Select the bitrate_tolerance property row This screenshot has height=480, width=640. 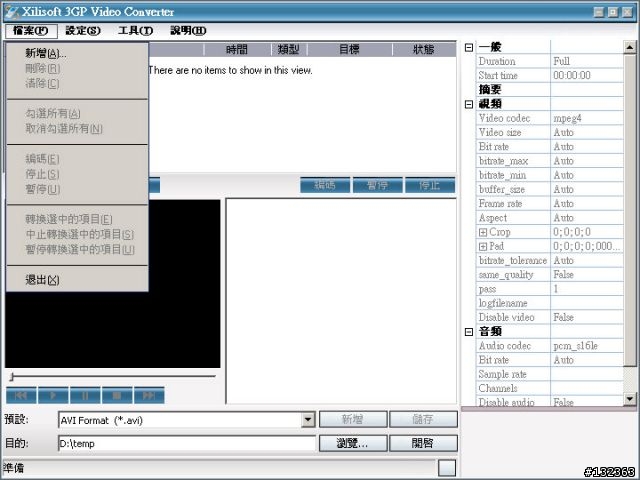pyautogui.click(x=550, y=260)
